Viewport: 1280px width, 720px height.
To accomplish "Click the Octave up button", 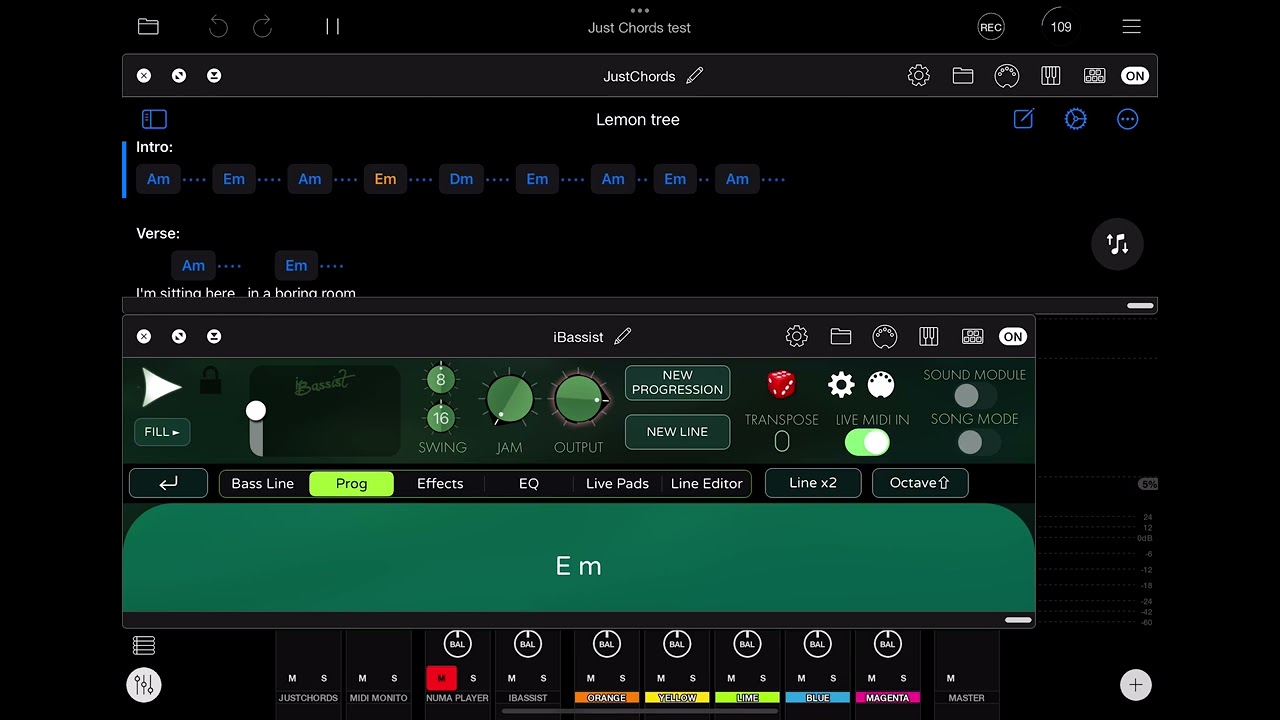I will point(920,483).
